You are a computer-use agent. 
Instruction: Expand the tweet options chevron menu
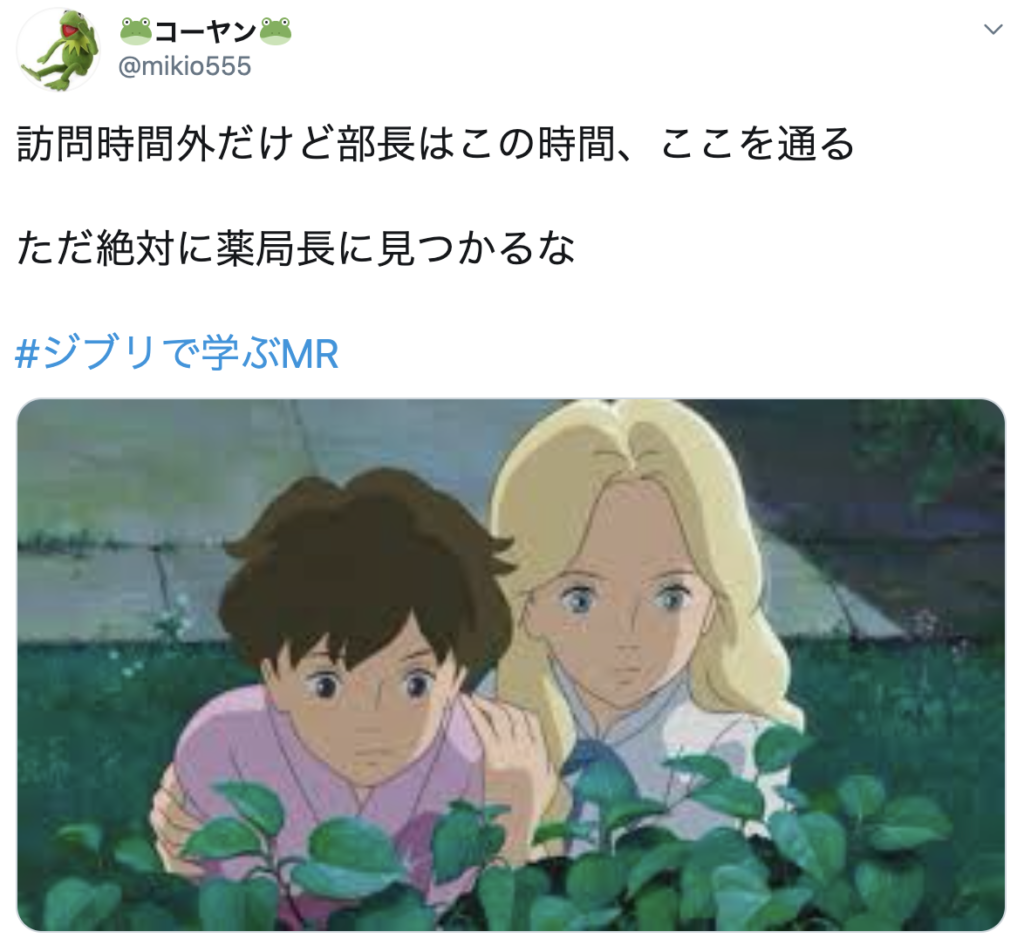tap(993, 29)
